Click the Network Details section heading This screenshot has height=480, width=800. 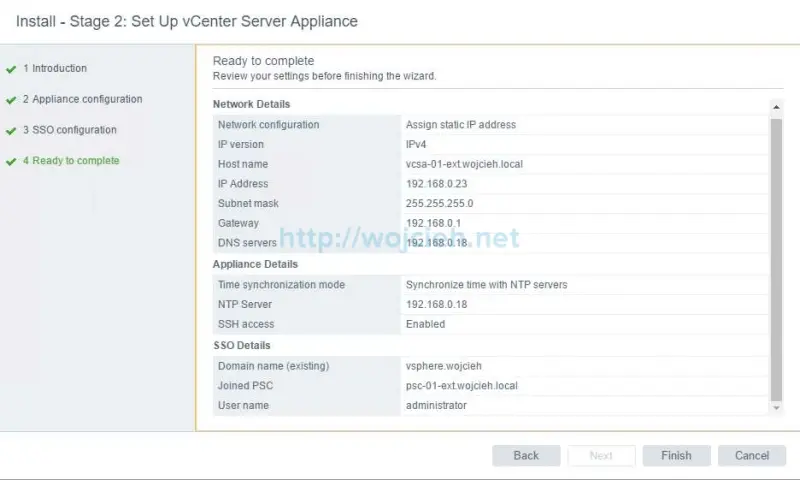coord(252,104)
